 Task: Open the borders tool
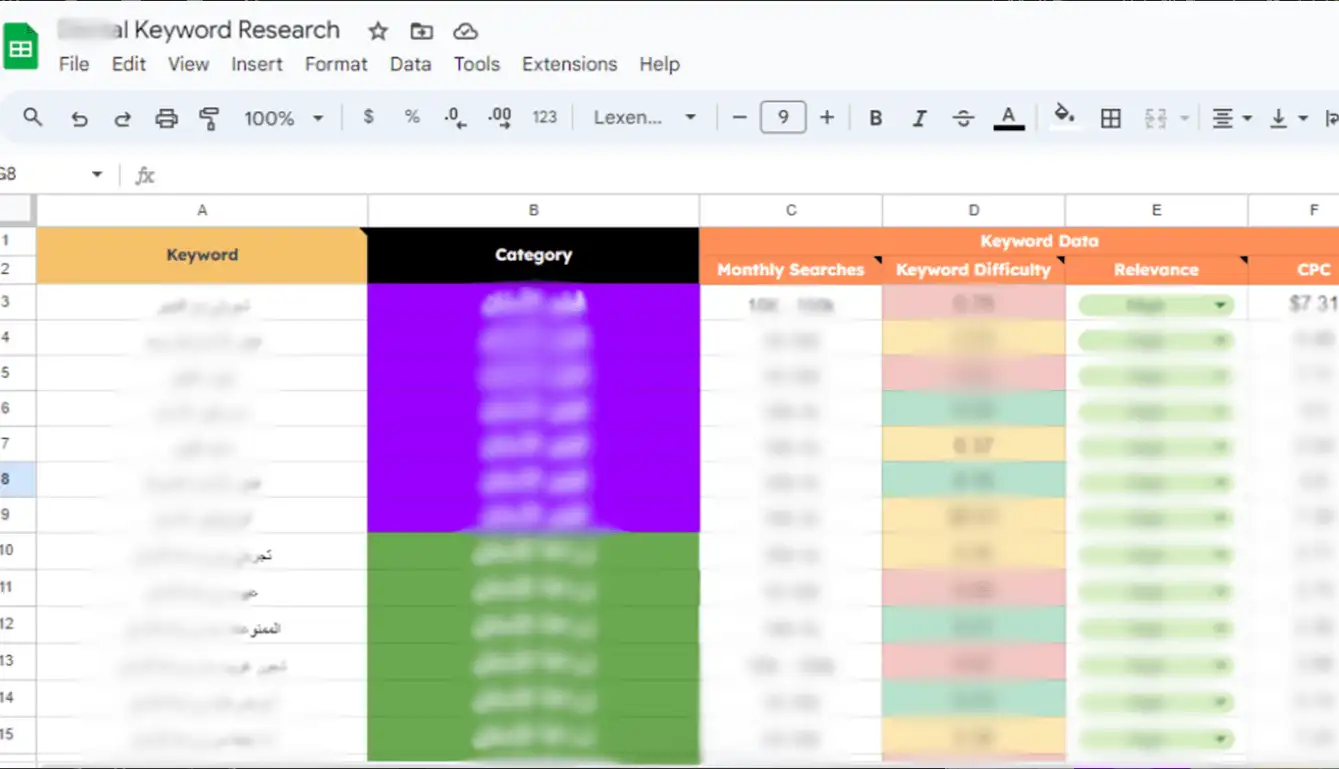pyautogui.click(x=1110, y=118)
